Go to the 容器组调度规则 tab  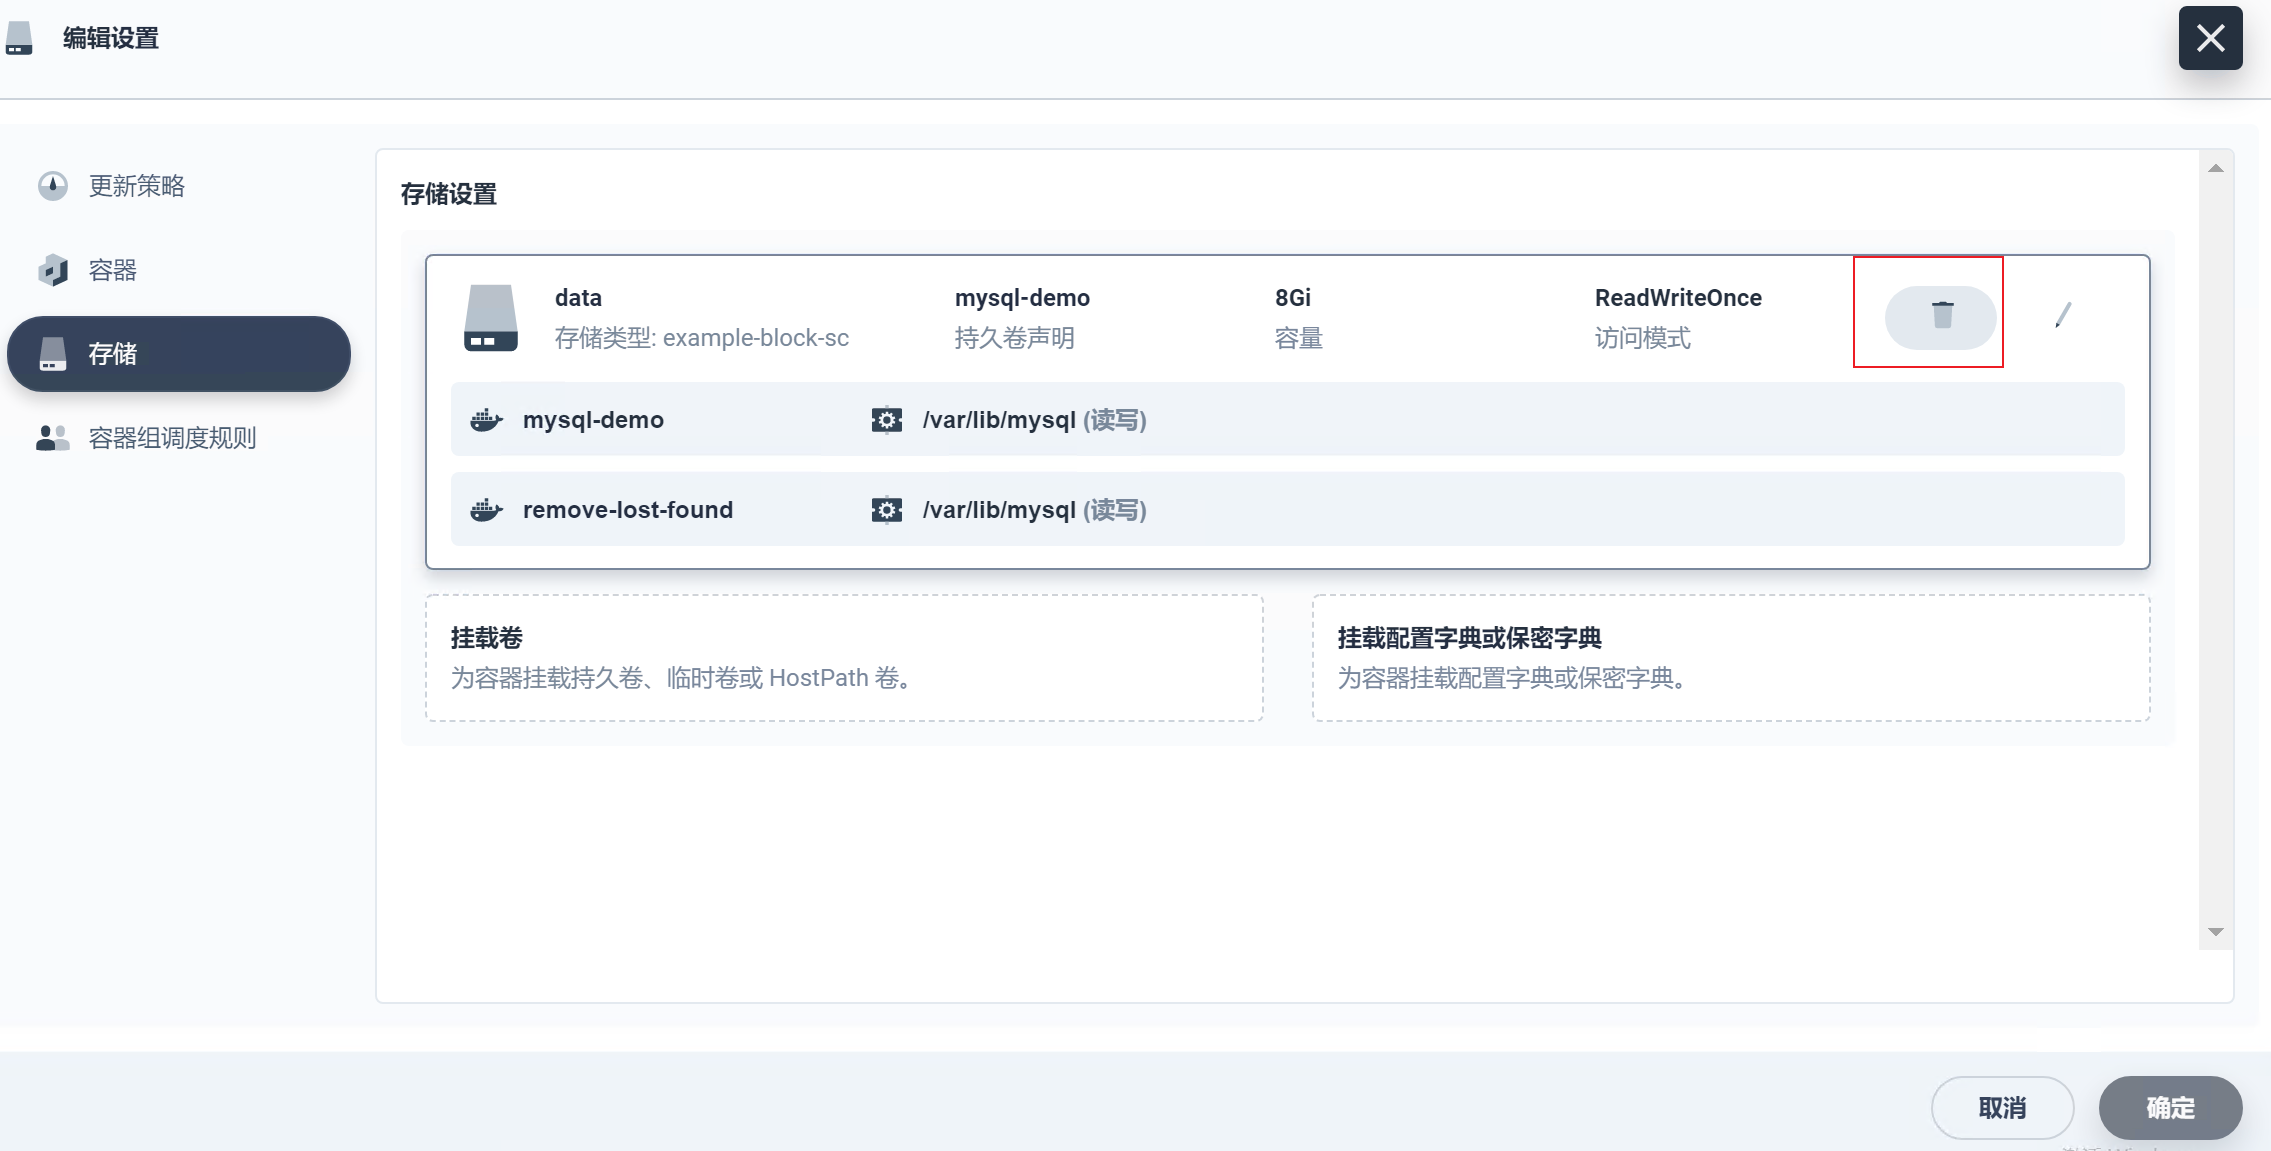172,438
